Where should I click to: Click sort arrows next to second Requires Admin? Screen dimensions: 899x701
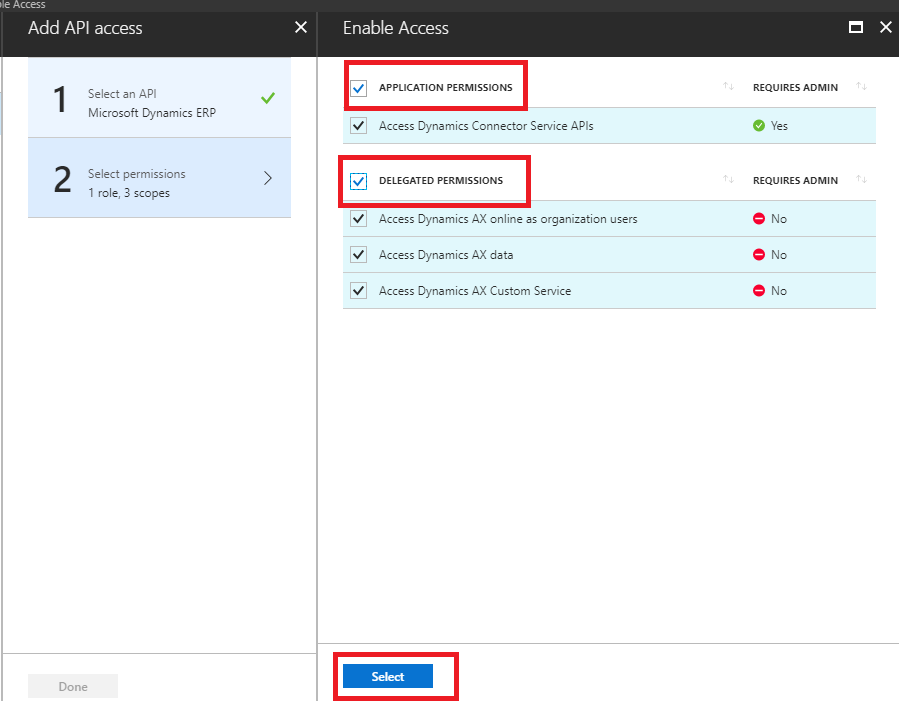[861, 181]
